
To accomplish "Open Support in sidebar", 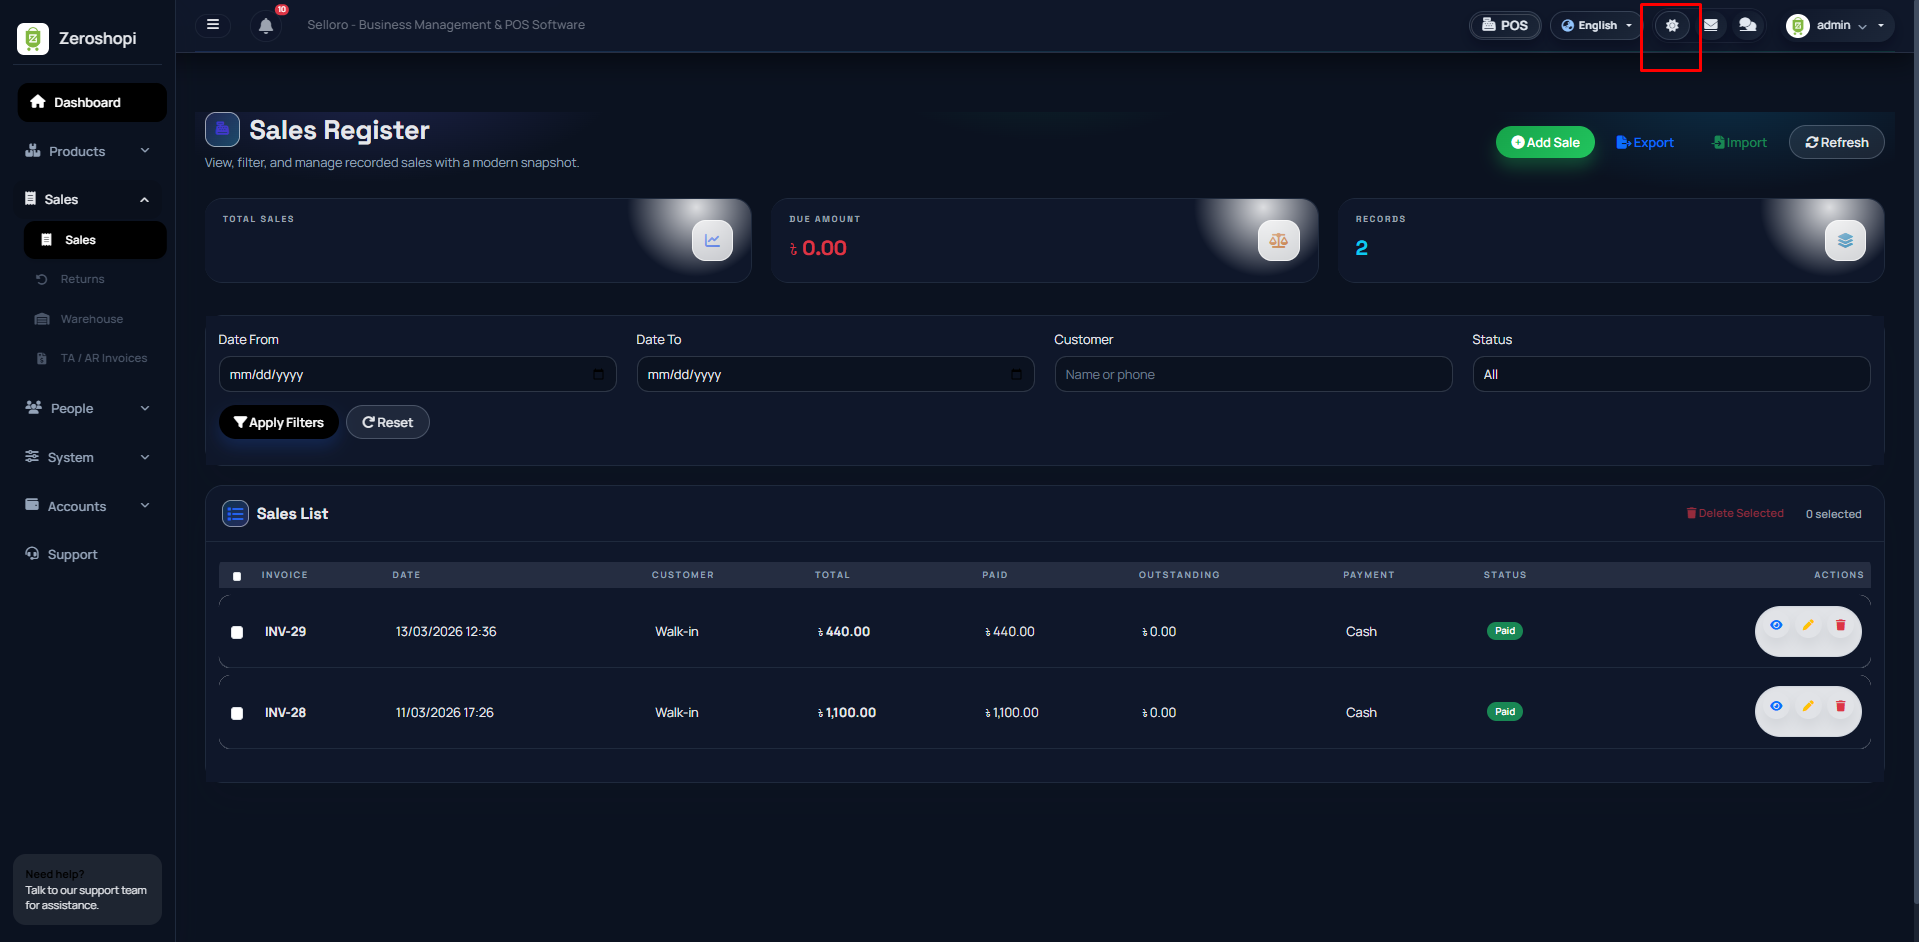I will 72,554.
